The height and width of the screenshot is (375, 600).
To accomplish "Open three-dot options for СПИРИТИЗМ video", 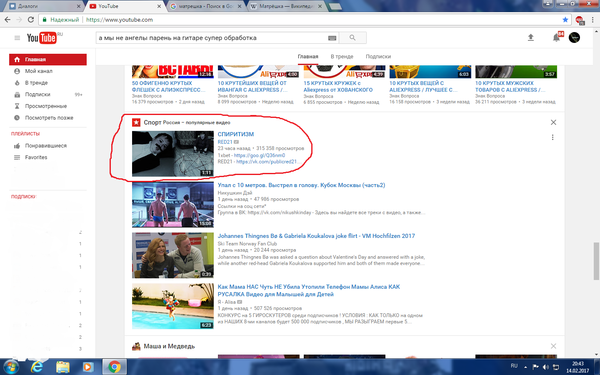I will coord(553,137).
